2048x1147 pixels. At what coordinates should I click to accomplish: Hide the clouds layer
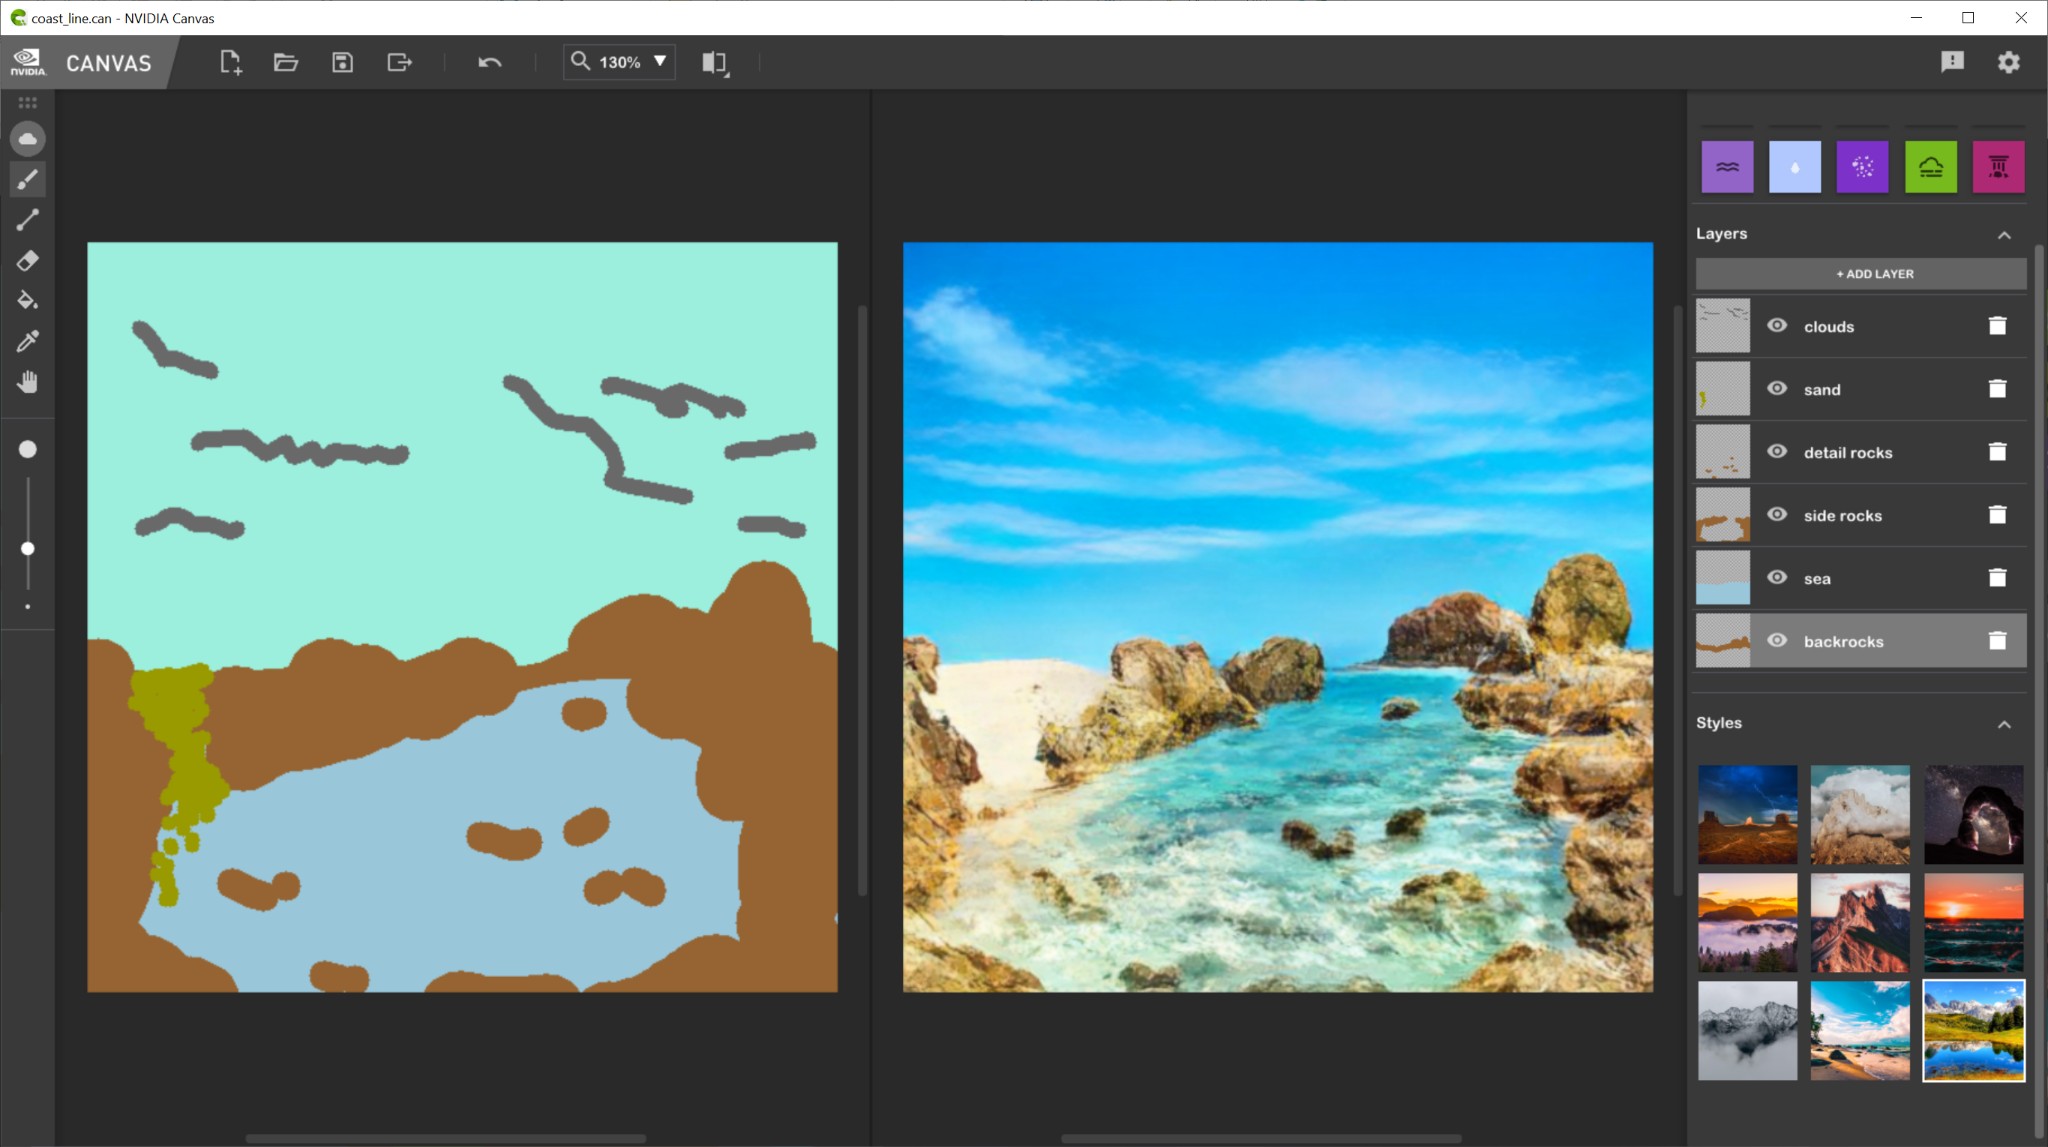click(1777, 326)
